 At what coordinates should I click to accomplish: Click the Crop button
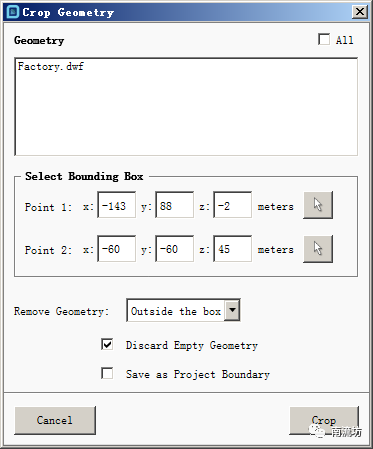(x=324, y=420)
